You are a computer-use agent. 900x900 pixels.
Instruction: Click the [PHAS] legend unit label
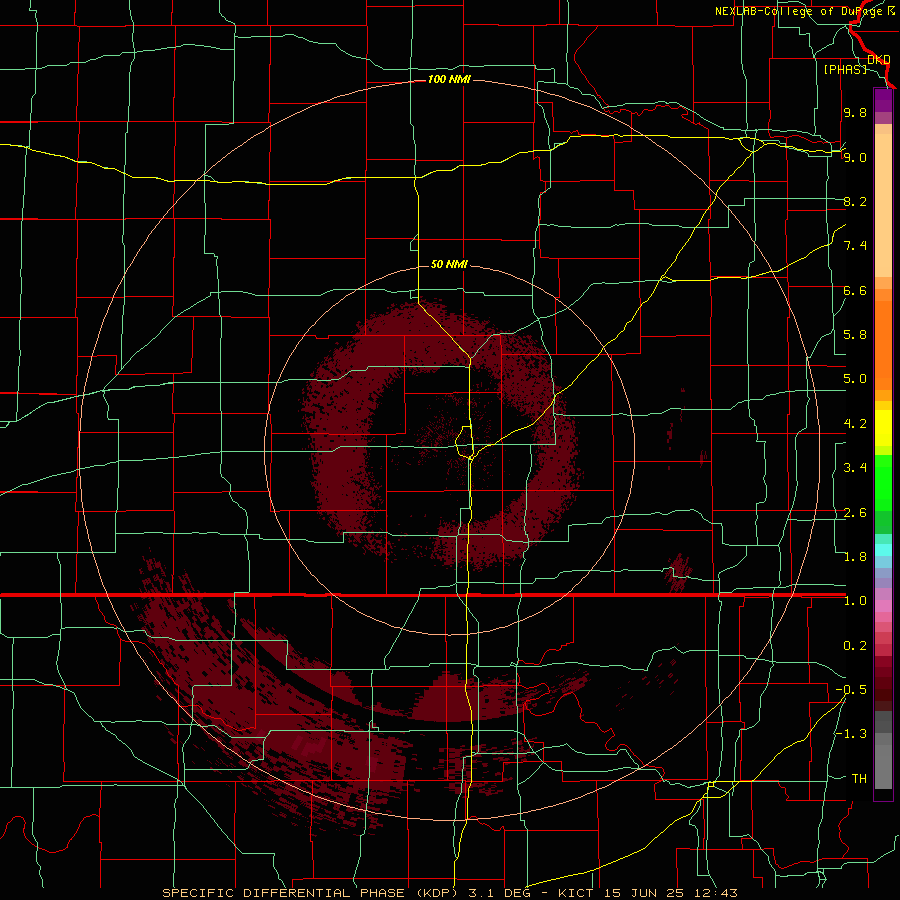[x=845, y=69]
